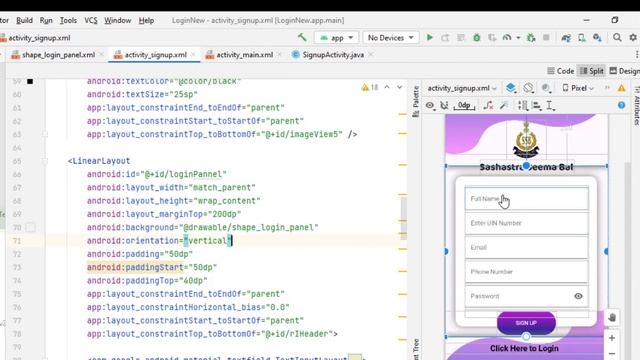
Task: Expand more design toolbar options chevron
Action: [x=607, y=88]
